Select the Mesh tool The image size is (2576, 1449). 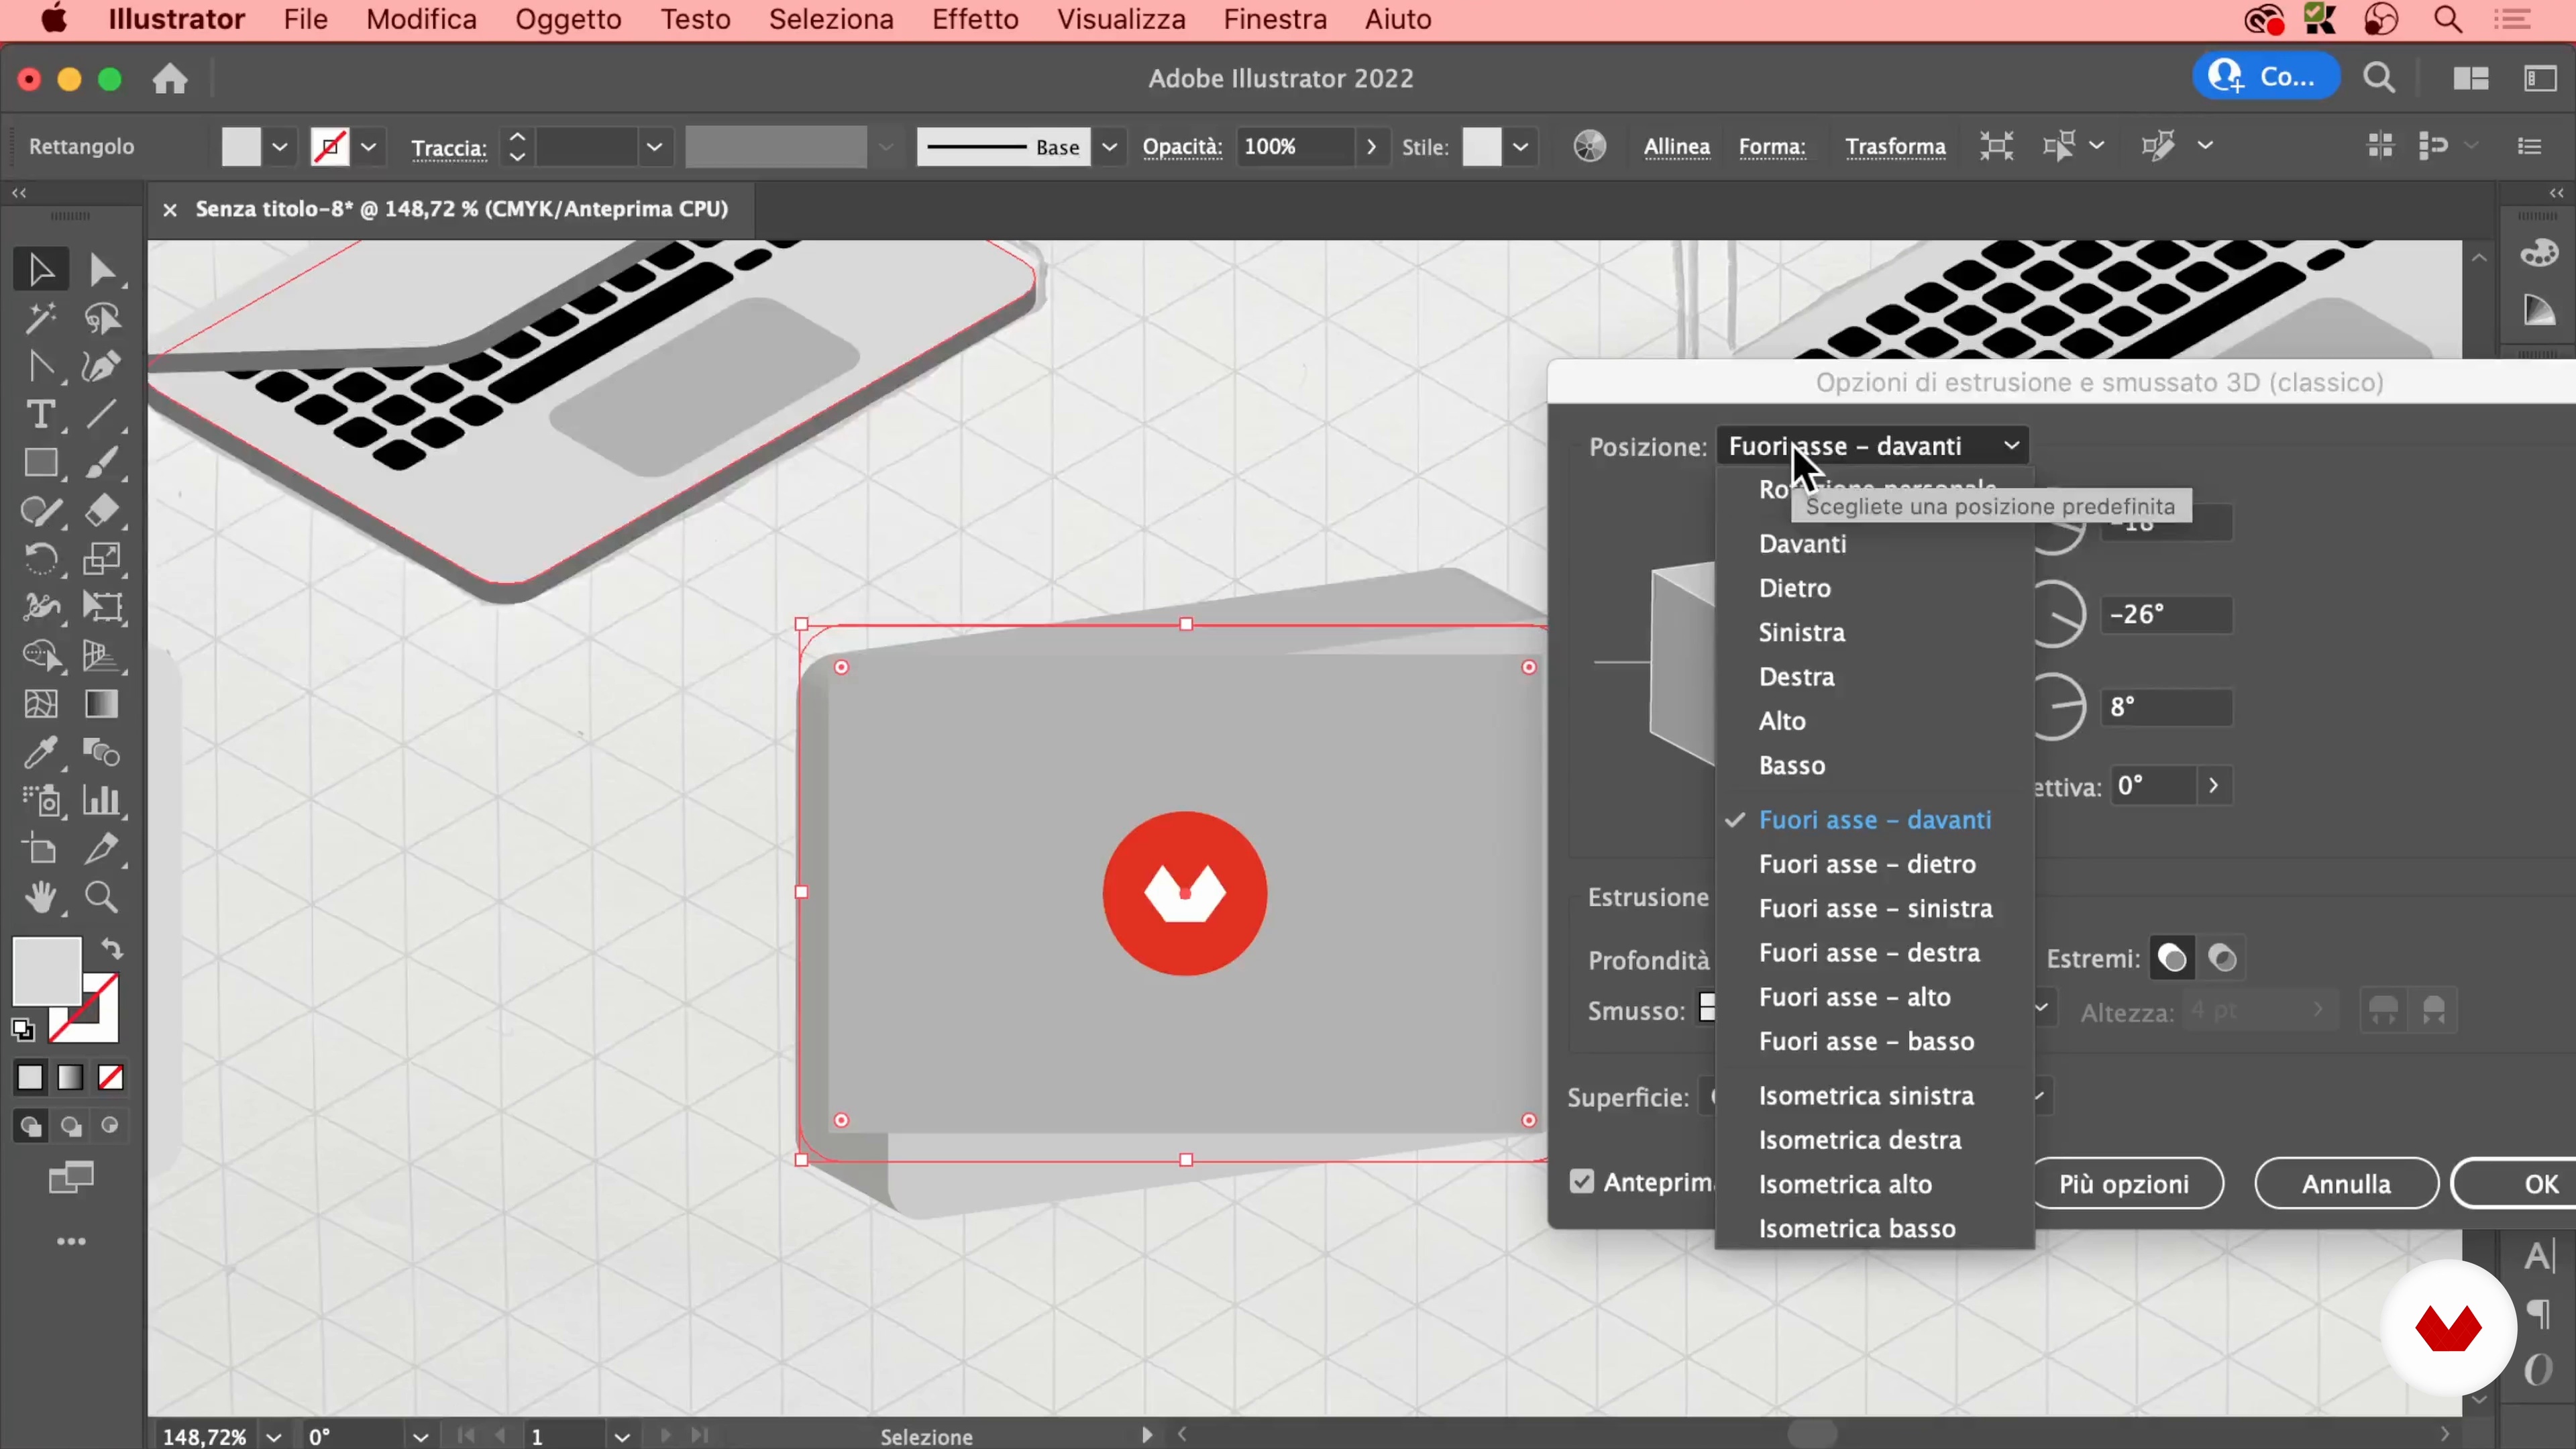pyautogui.click(x=40, y=704)
